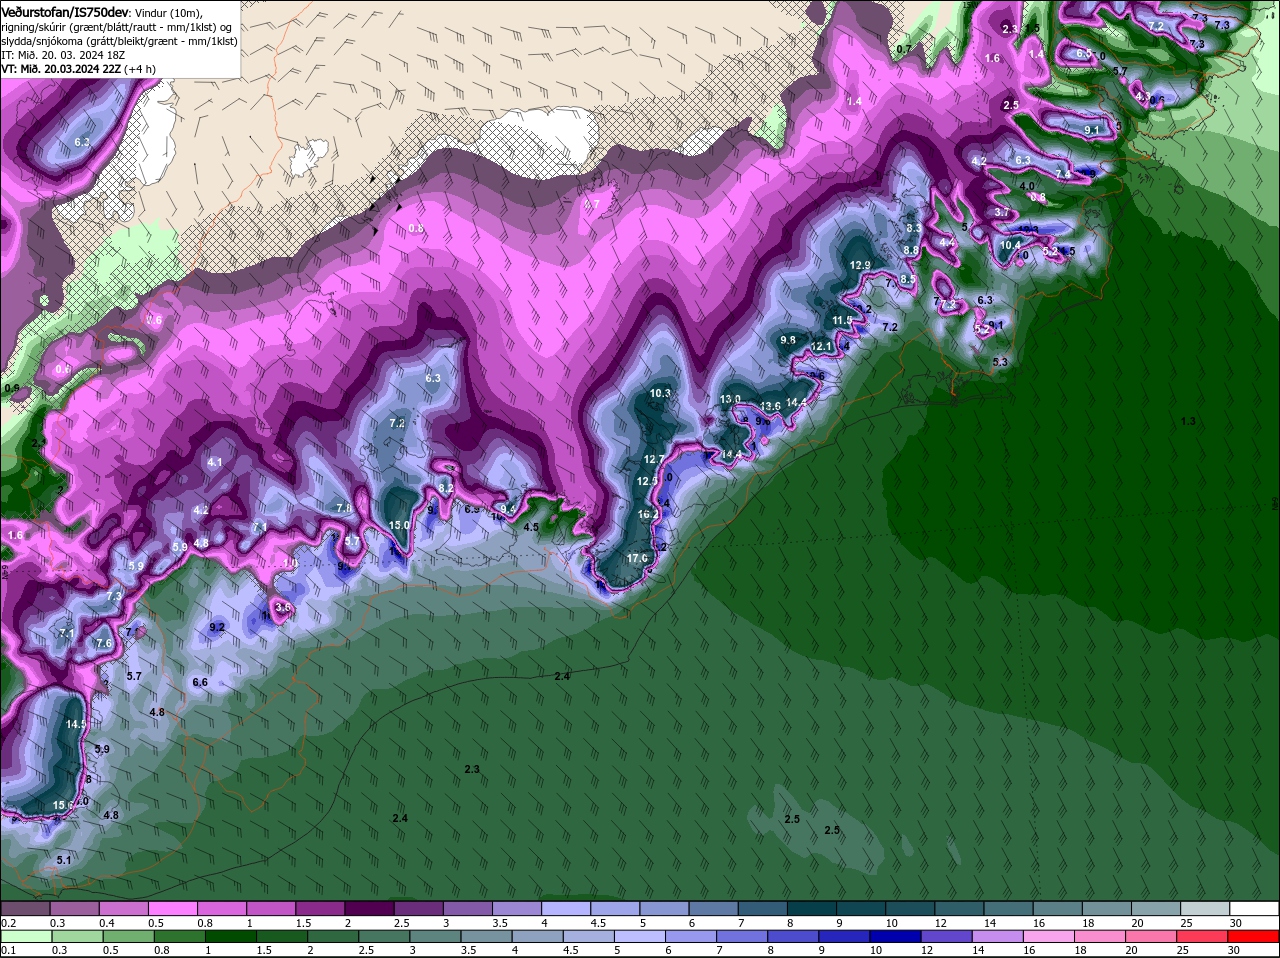Select the VT: Mið. 20.03.2024 22Z (+4 h) line
This screenshot has height=958, width=1280.
[x=78, y=69]
